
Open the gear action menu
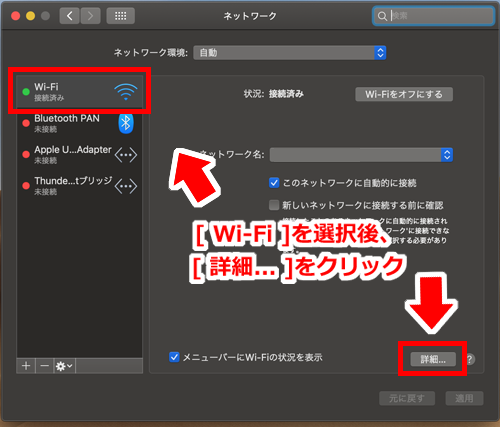coord(64,366)
